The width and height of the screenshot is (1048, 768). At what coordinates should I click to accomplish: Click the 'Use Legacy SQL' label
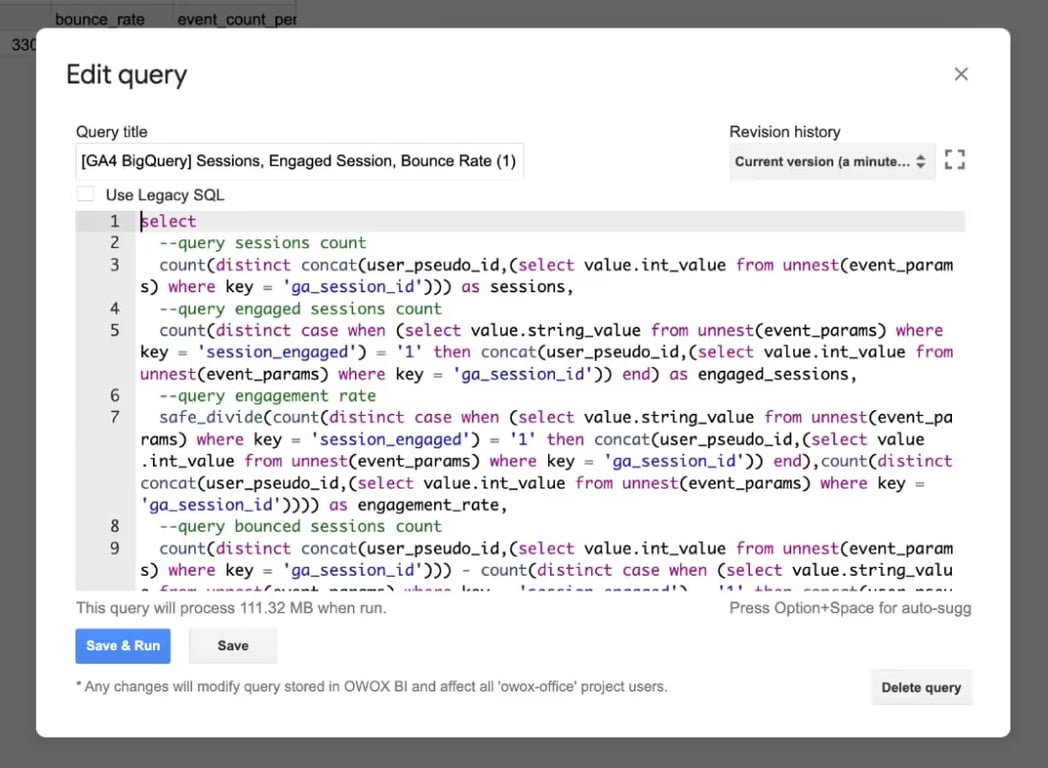165,195
